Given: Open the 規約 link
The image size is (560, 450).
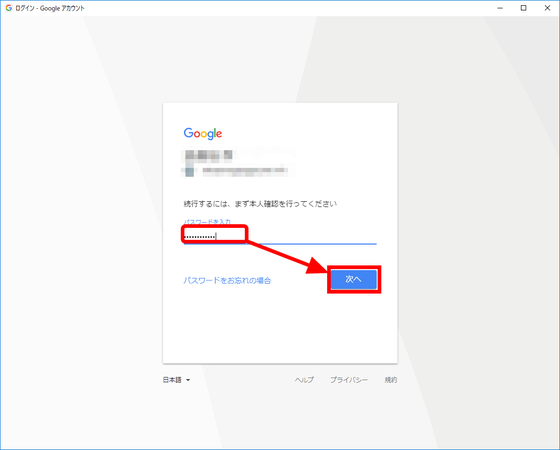Looking at the screenshot, I should [391, 380].
